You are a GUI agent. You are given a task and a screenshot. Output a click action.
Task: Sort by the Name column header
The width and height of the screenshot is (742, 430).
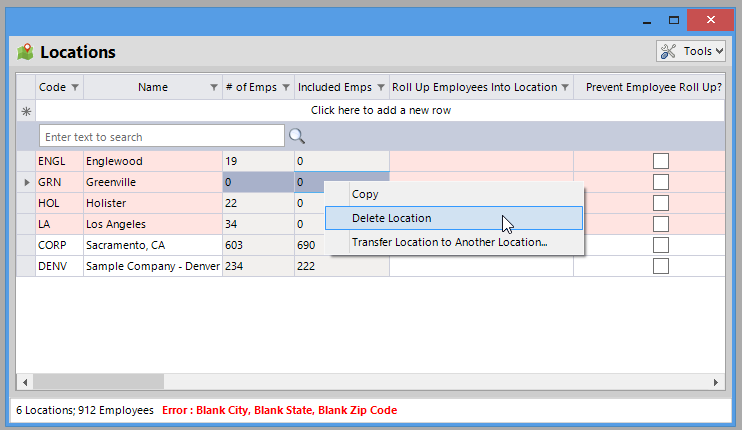tap(152, 87)
